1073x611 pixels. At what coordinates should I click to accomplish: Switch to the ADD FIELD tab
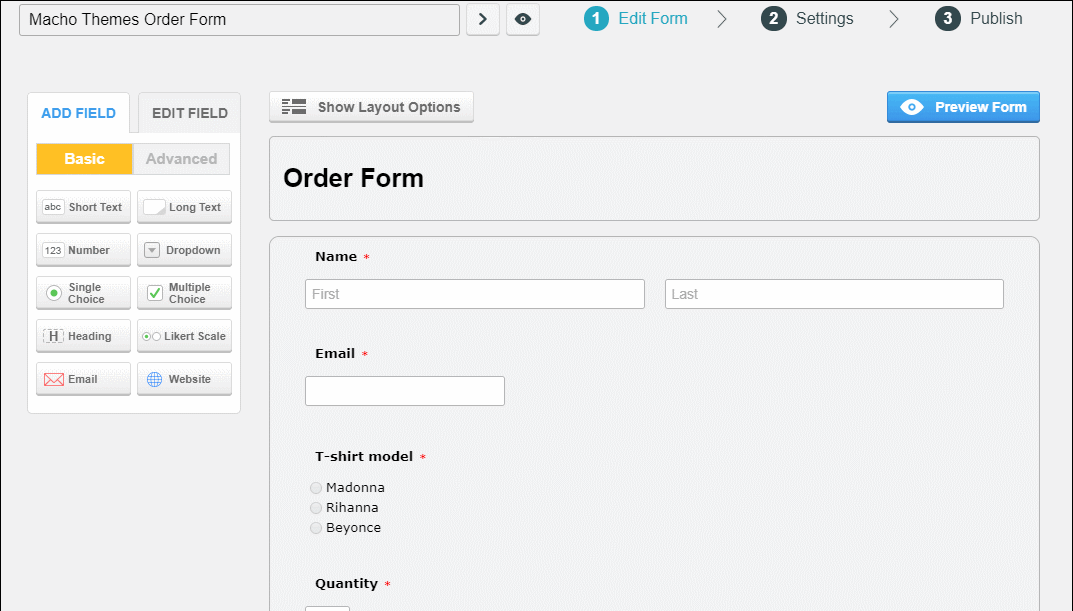79,113
